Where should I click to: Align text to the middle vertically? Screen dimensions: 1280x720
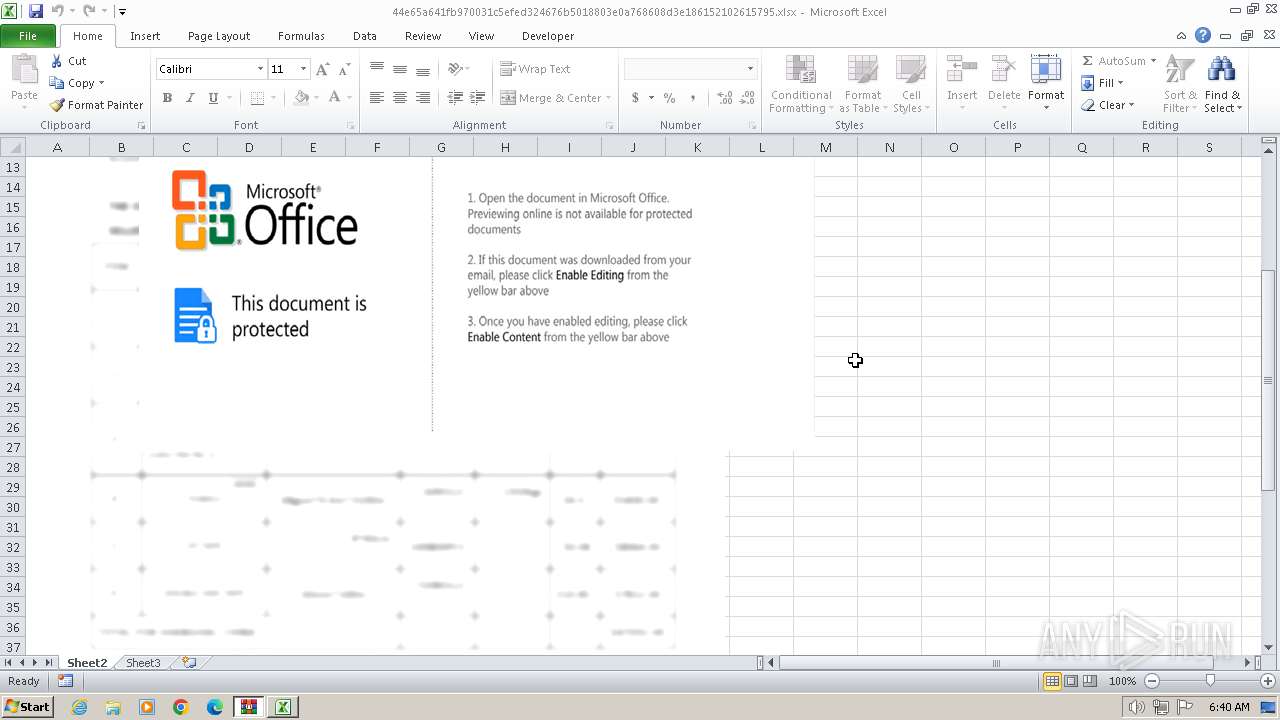pos(400,69)
